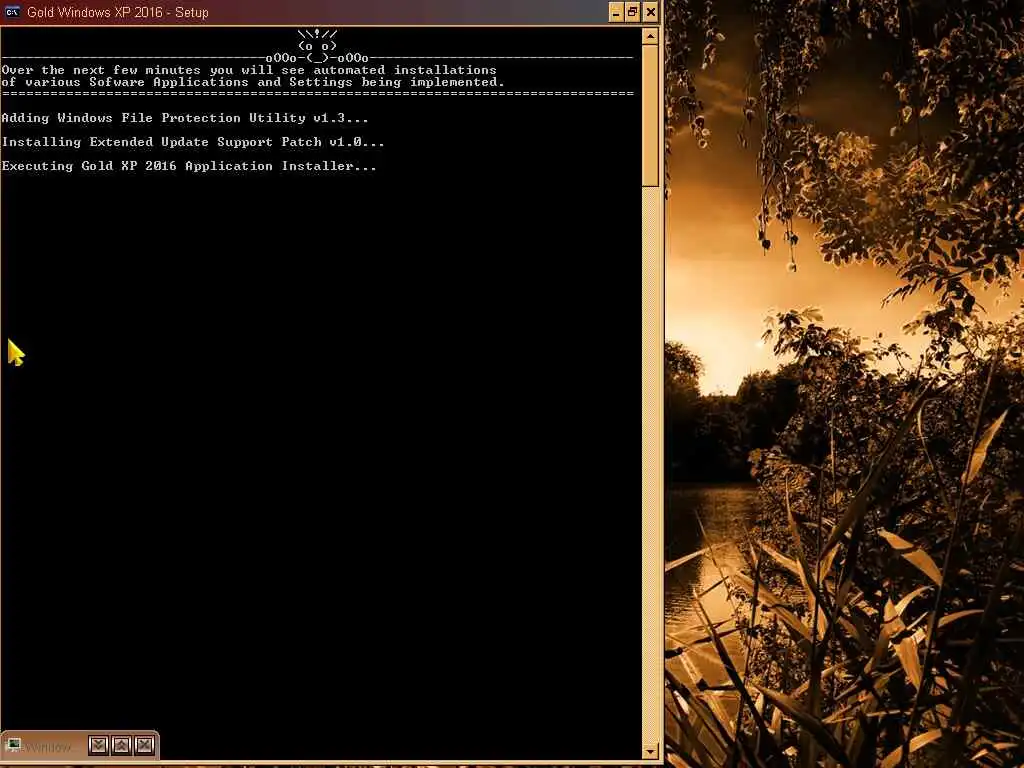Click the 'Installing Extended Update Support Patch v1.0...' line
The image size is (1024, 768).
click(193, 142)
